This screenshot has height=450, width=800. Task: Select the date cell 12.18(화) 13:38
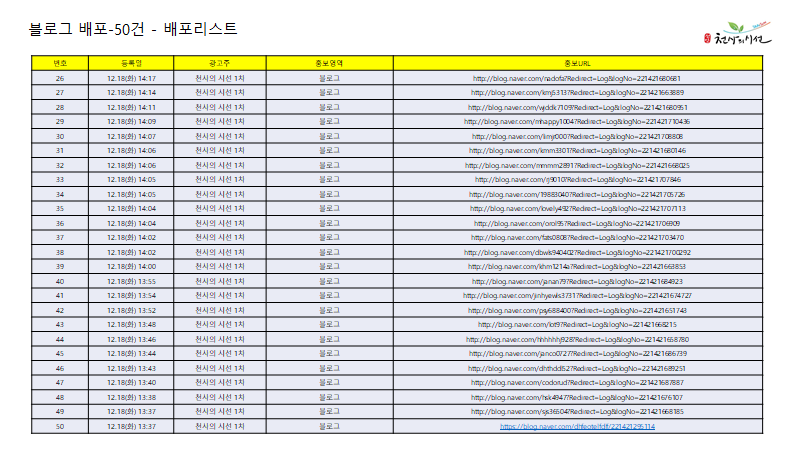coord(131,397)
